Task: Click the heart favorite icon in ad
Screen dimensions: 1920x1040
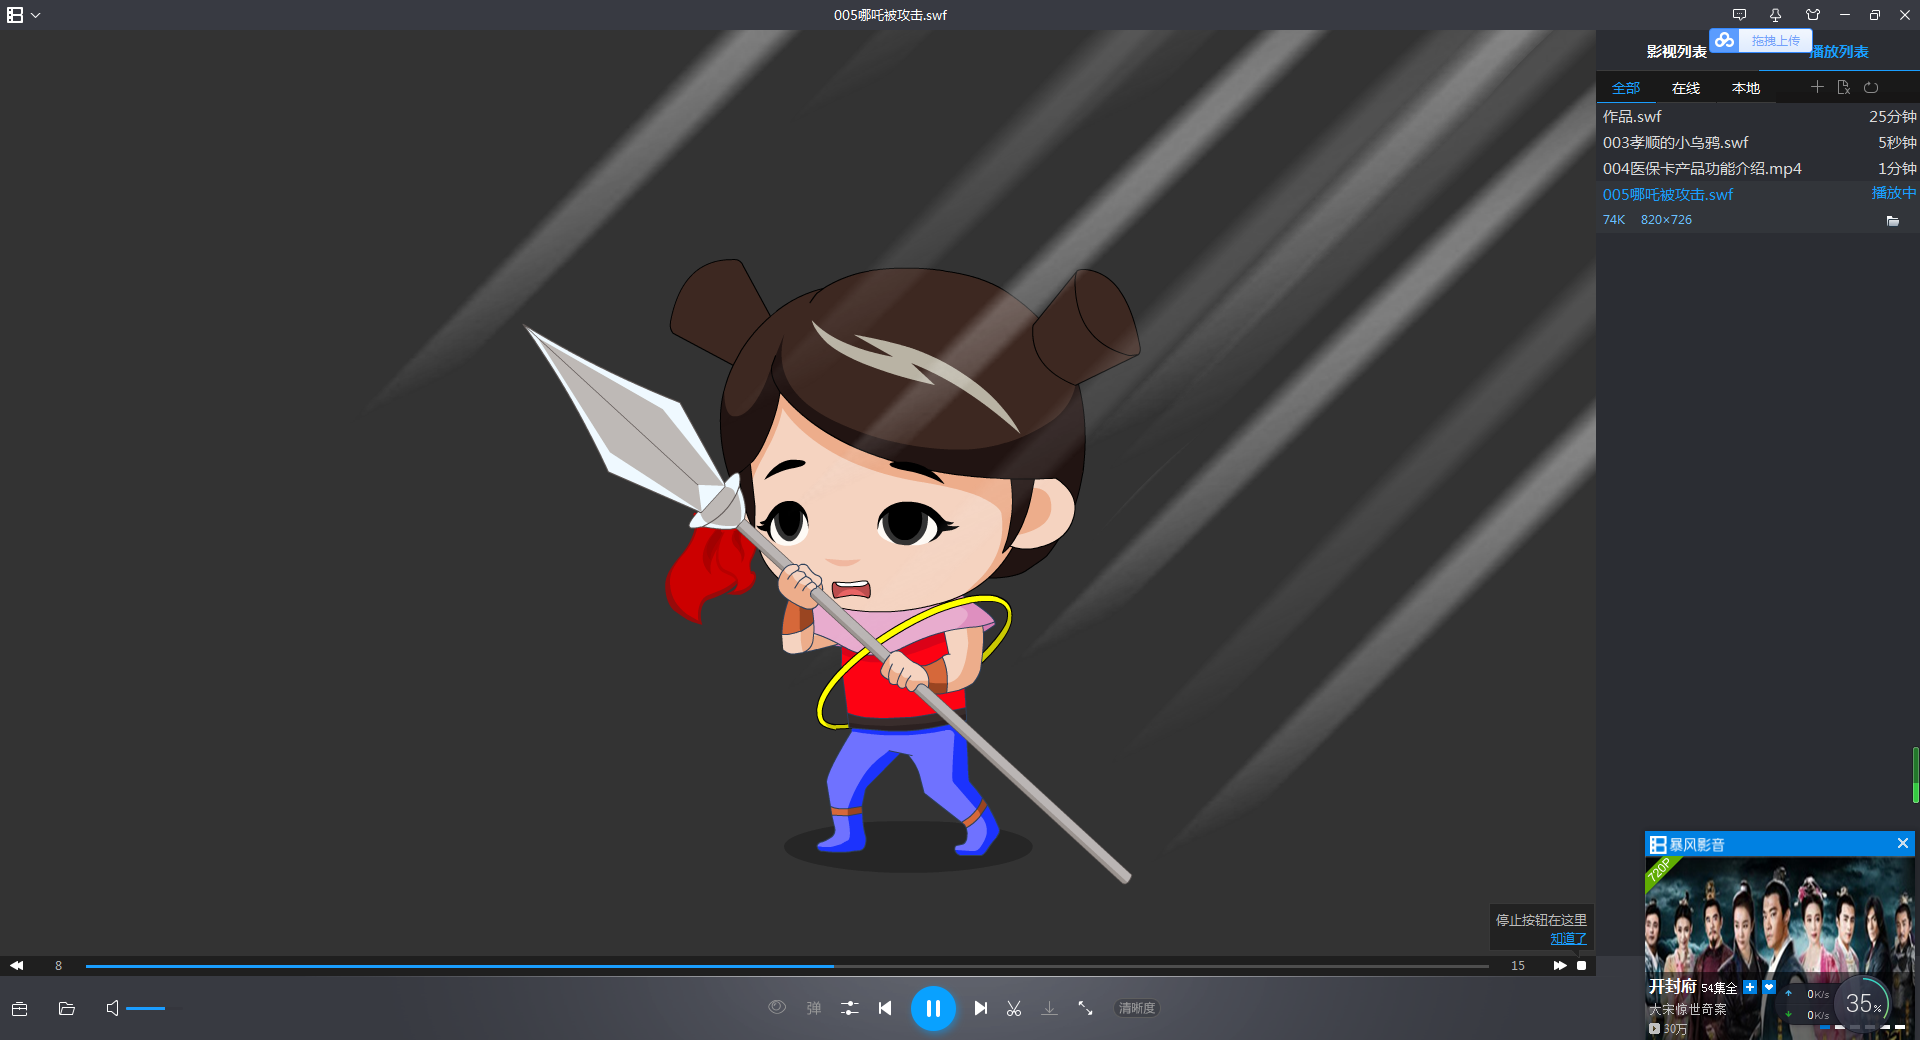Action: pyautogui.click(x=1769, y=987)
